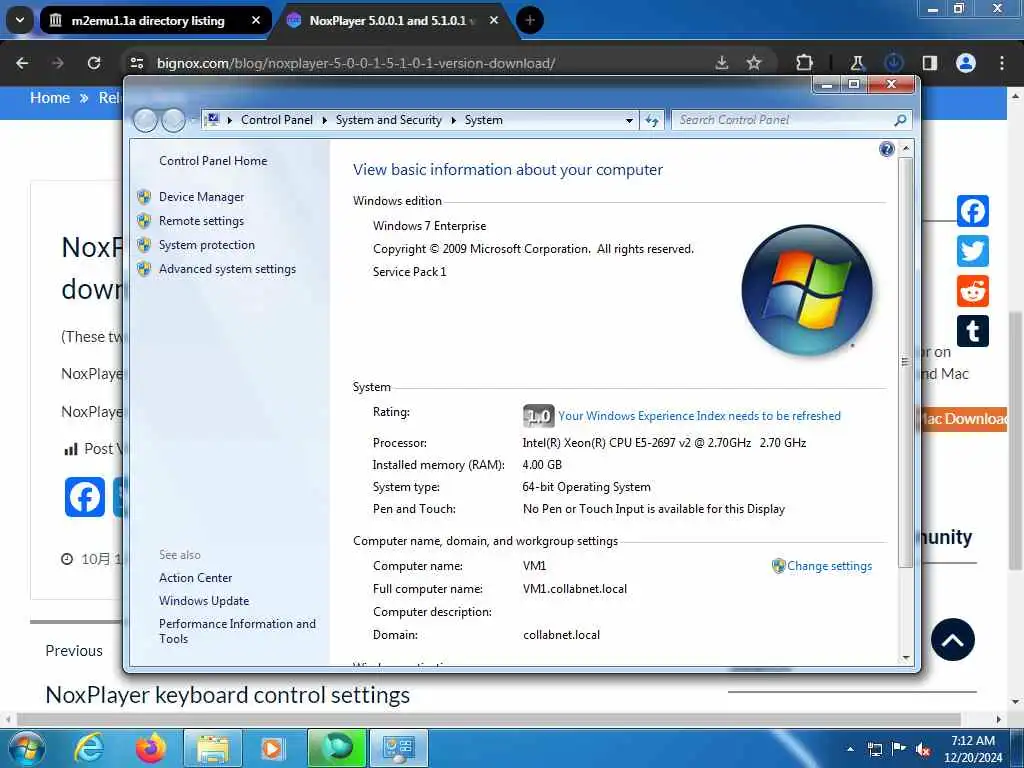
Task: Go to Control Panel Home
Action: tap(213, 161)
